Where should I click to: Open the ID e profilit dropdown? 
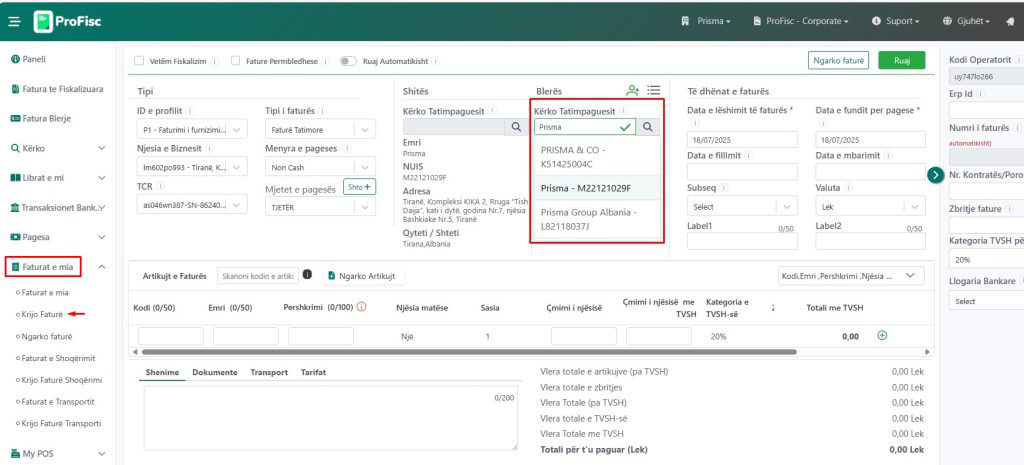point(193,129)
